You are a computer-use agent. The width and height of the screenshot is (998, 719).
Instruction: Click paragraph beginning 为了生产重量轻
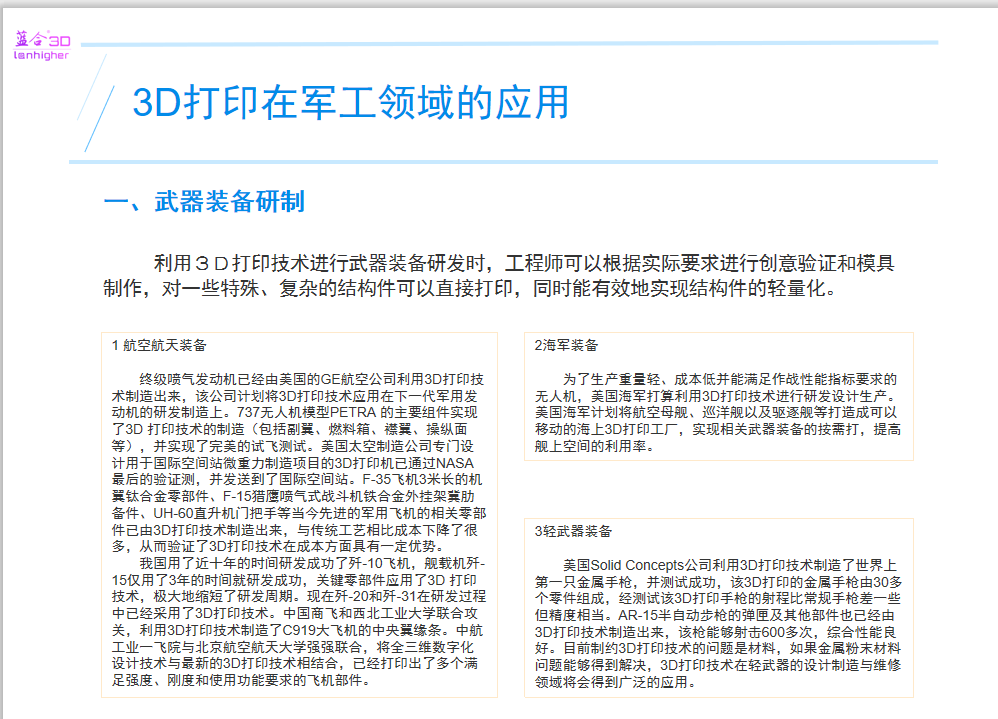coord(718,412)
